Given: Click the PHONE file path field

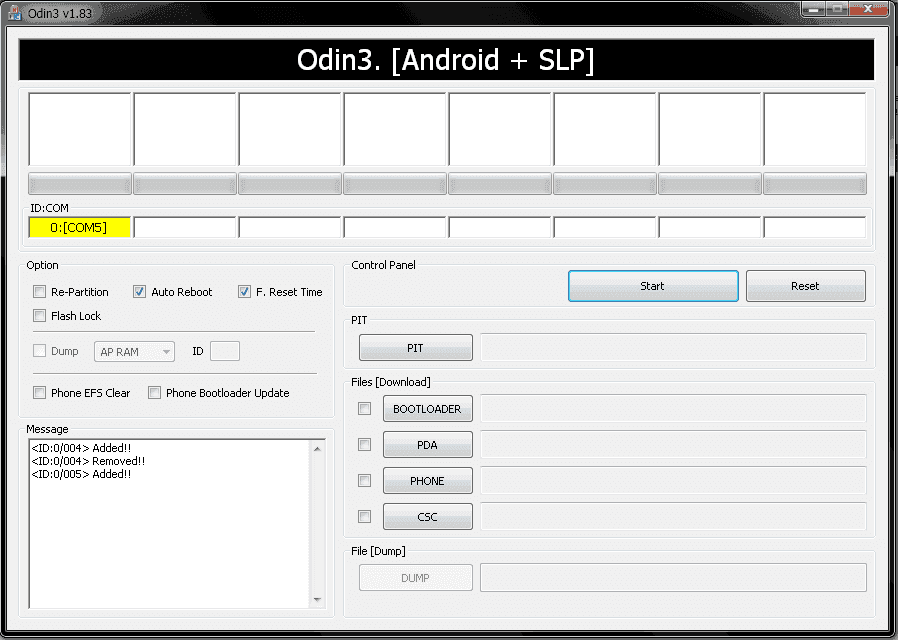Looking at the screenshot, I should click(674, 481).
